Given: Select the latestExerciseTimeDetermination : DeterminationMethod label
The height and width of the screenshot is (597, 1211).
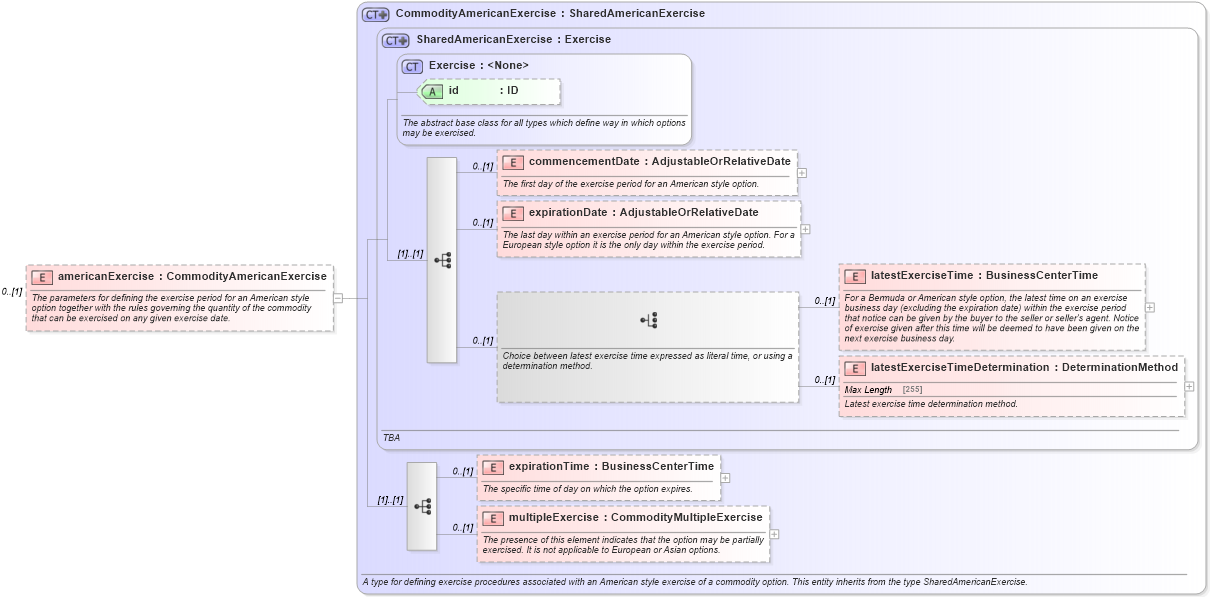Looking at the screenshot, I should click(x=1024, y=368).
